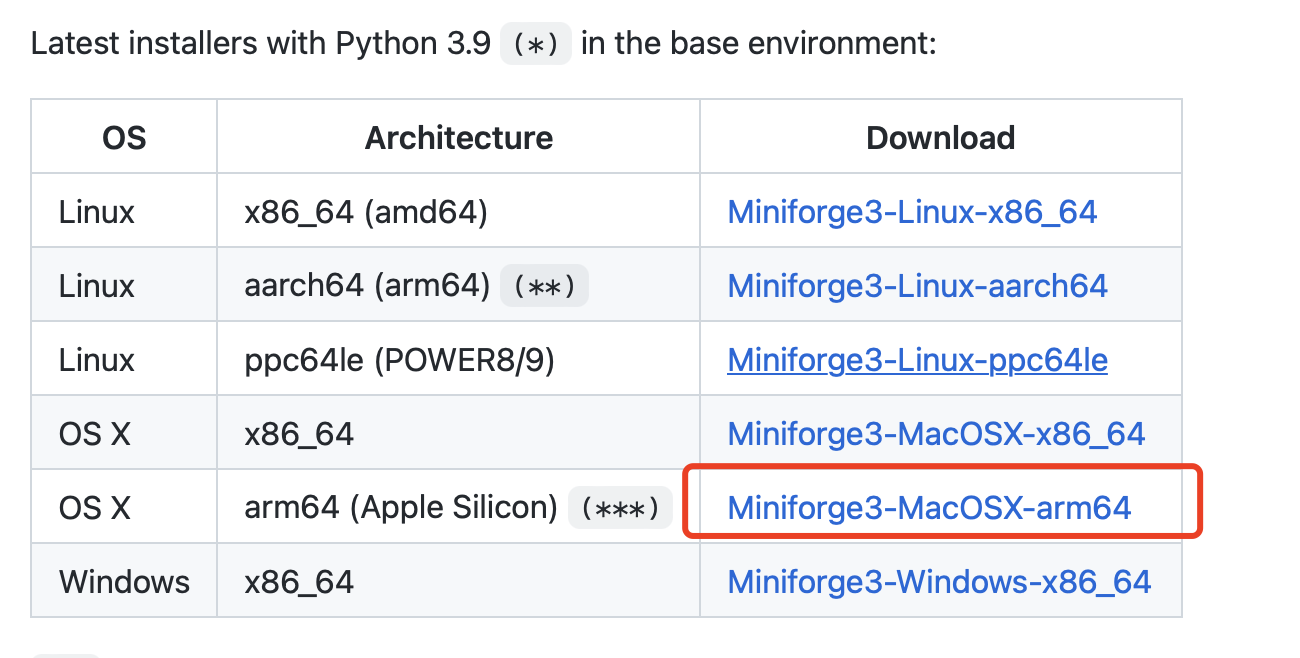
Task: Click the arm64 (Apple Silicon) architecture cell
Action: pos(400,507)
